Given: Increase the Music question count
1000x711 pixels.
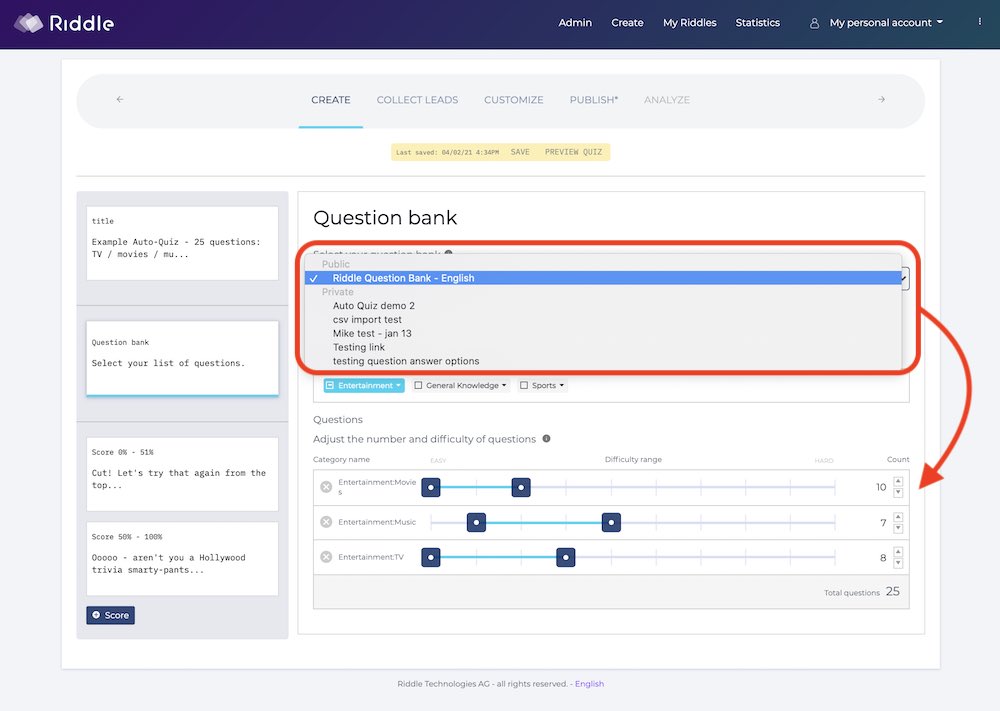Looking at the screenshot, I should (x=898, y=517).
